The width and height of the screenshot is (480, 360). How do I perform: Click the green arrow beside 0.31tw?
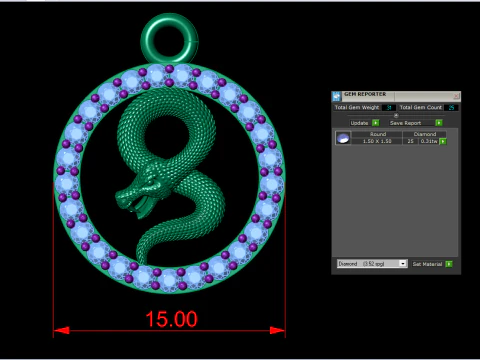(x=443, y=142)
